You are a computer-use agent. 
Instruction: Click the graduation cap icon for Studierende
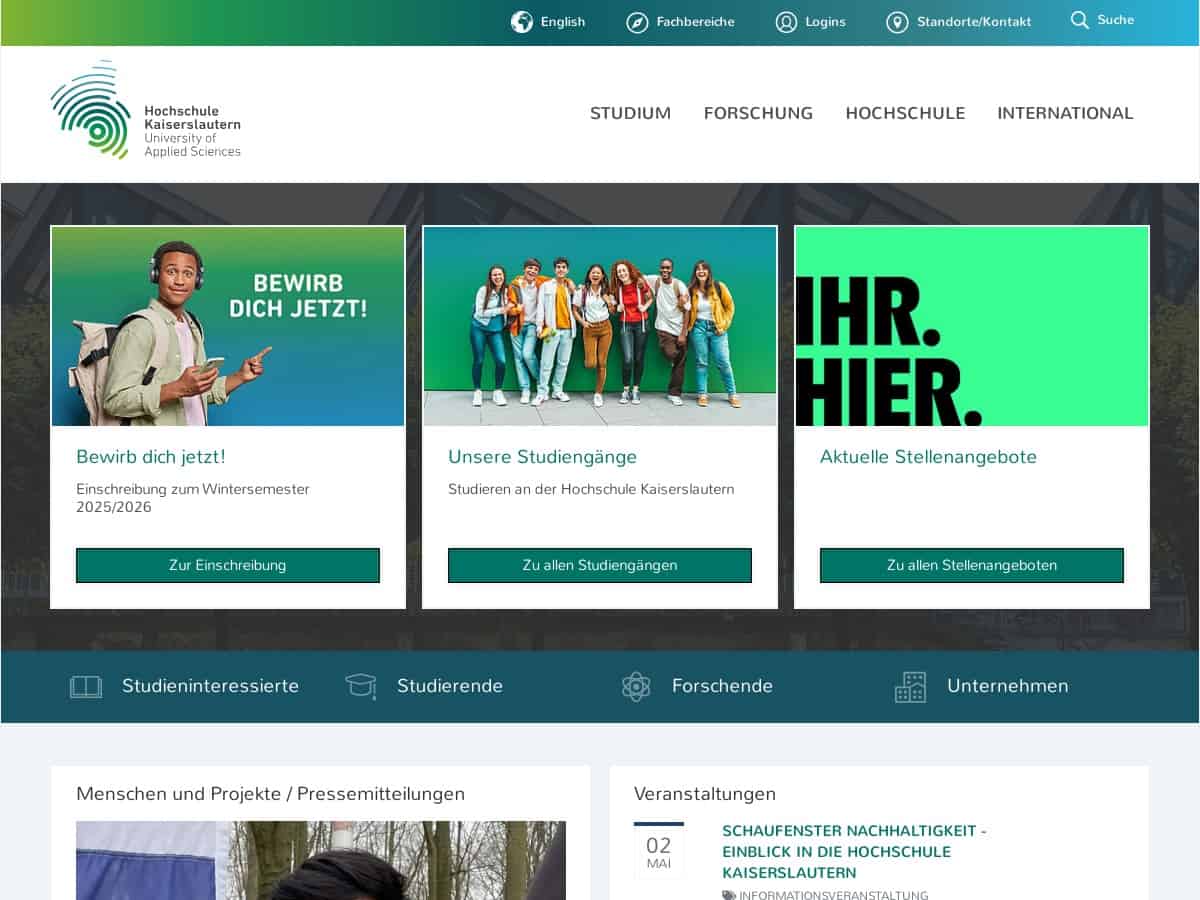coord(361,686)
